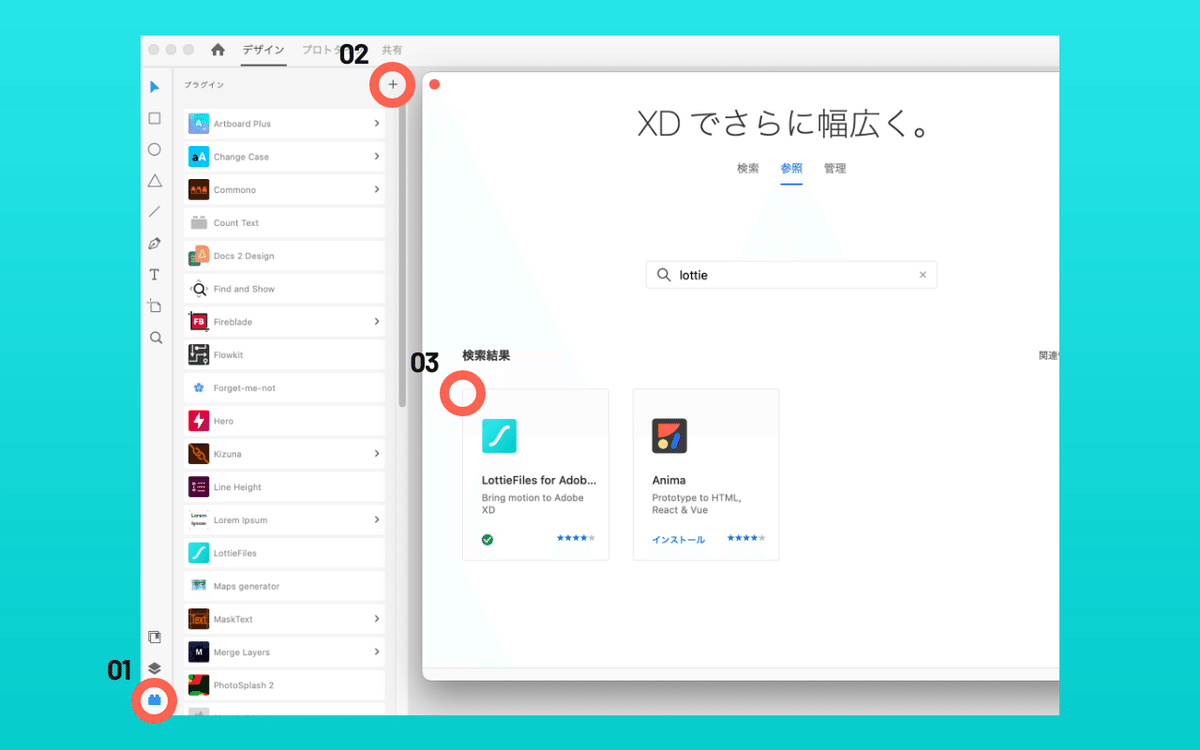Click the plus button to add plugins
The height and width of the screenshot is (750, 1200).
tap(393, 85)
